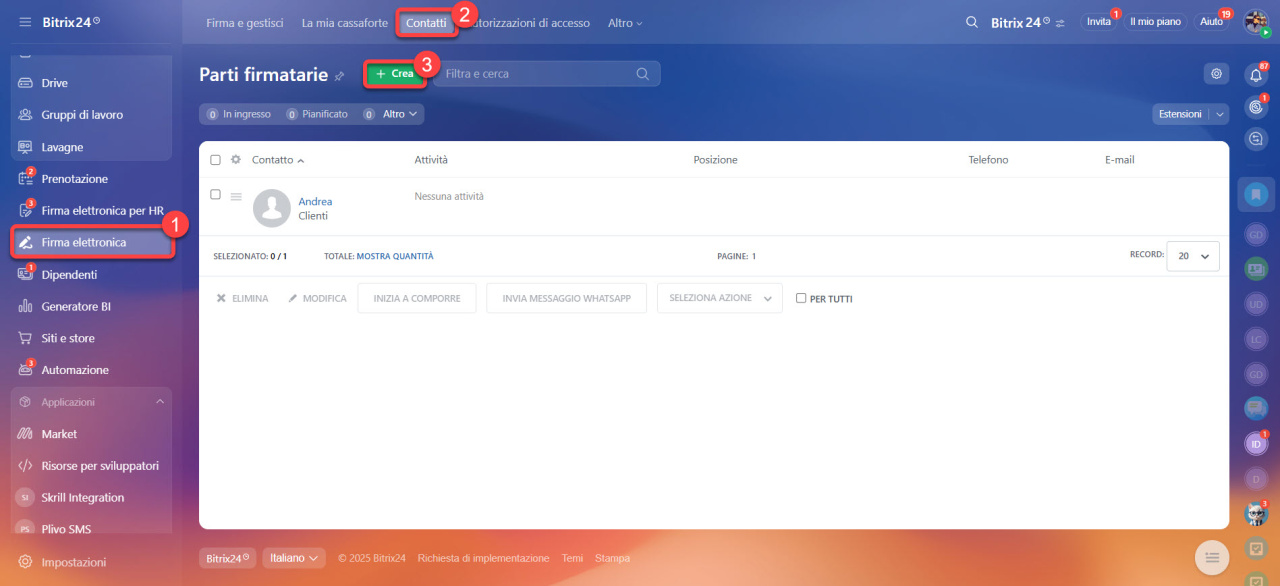1280x586 pixels.
Task: Open Siti e store in sidebar
Action: click(x=91, y=338)
